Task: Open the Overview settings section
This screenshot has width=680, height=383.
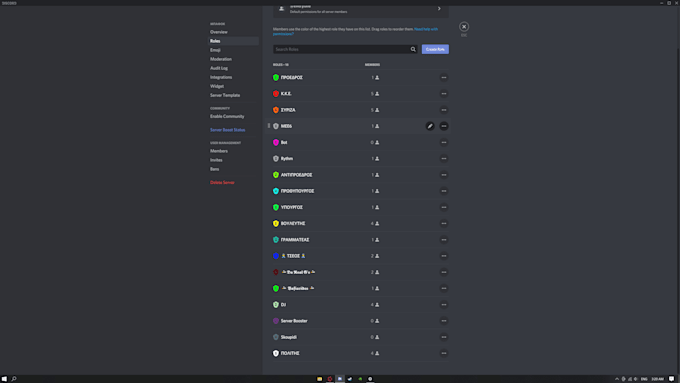Action: pyautogui.click(x=219, y=32)
